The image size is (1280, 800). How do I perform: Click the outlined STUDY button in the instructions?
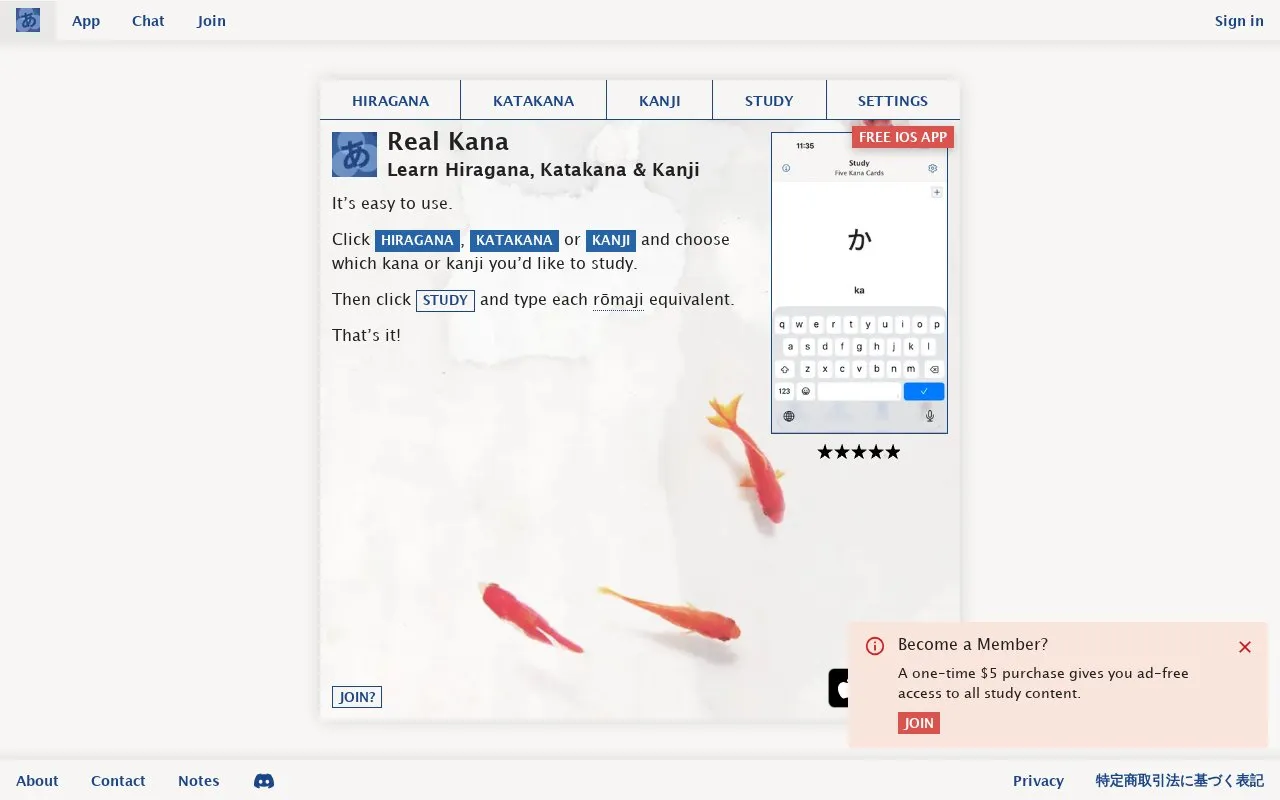[445, 300]
